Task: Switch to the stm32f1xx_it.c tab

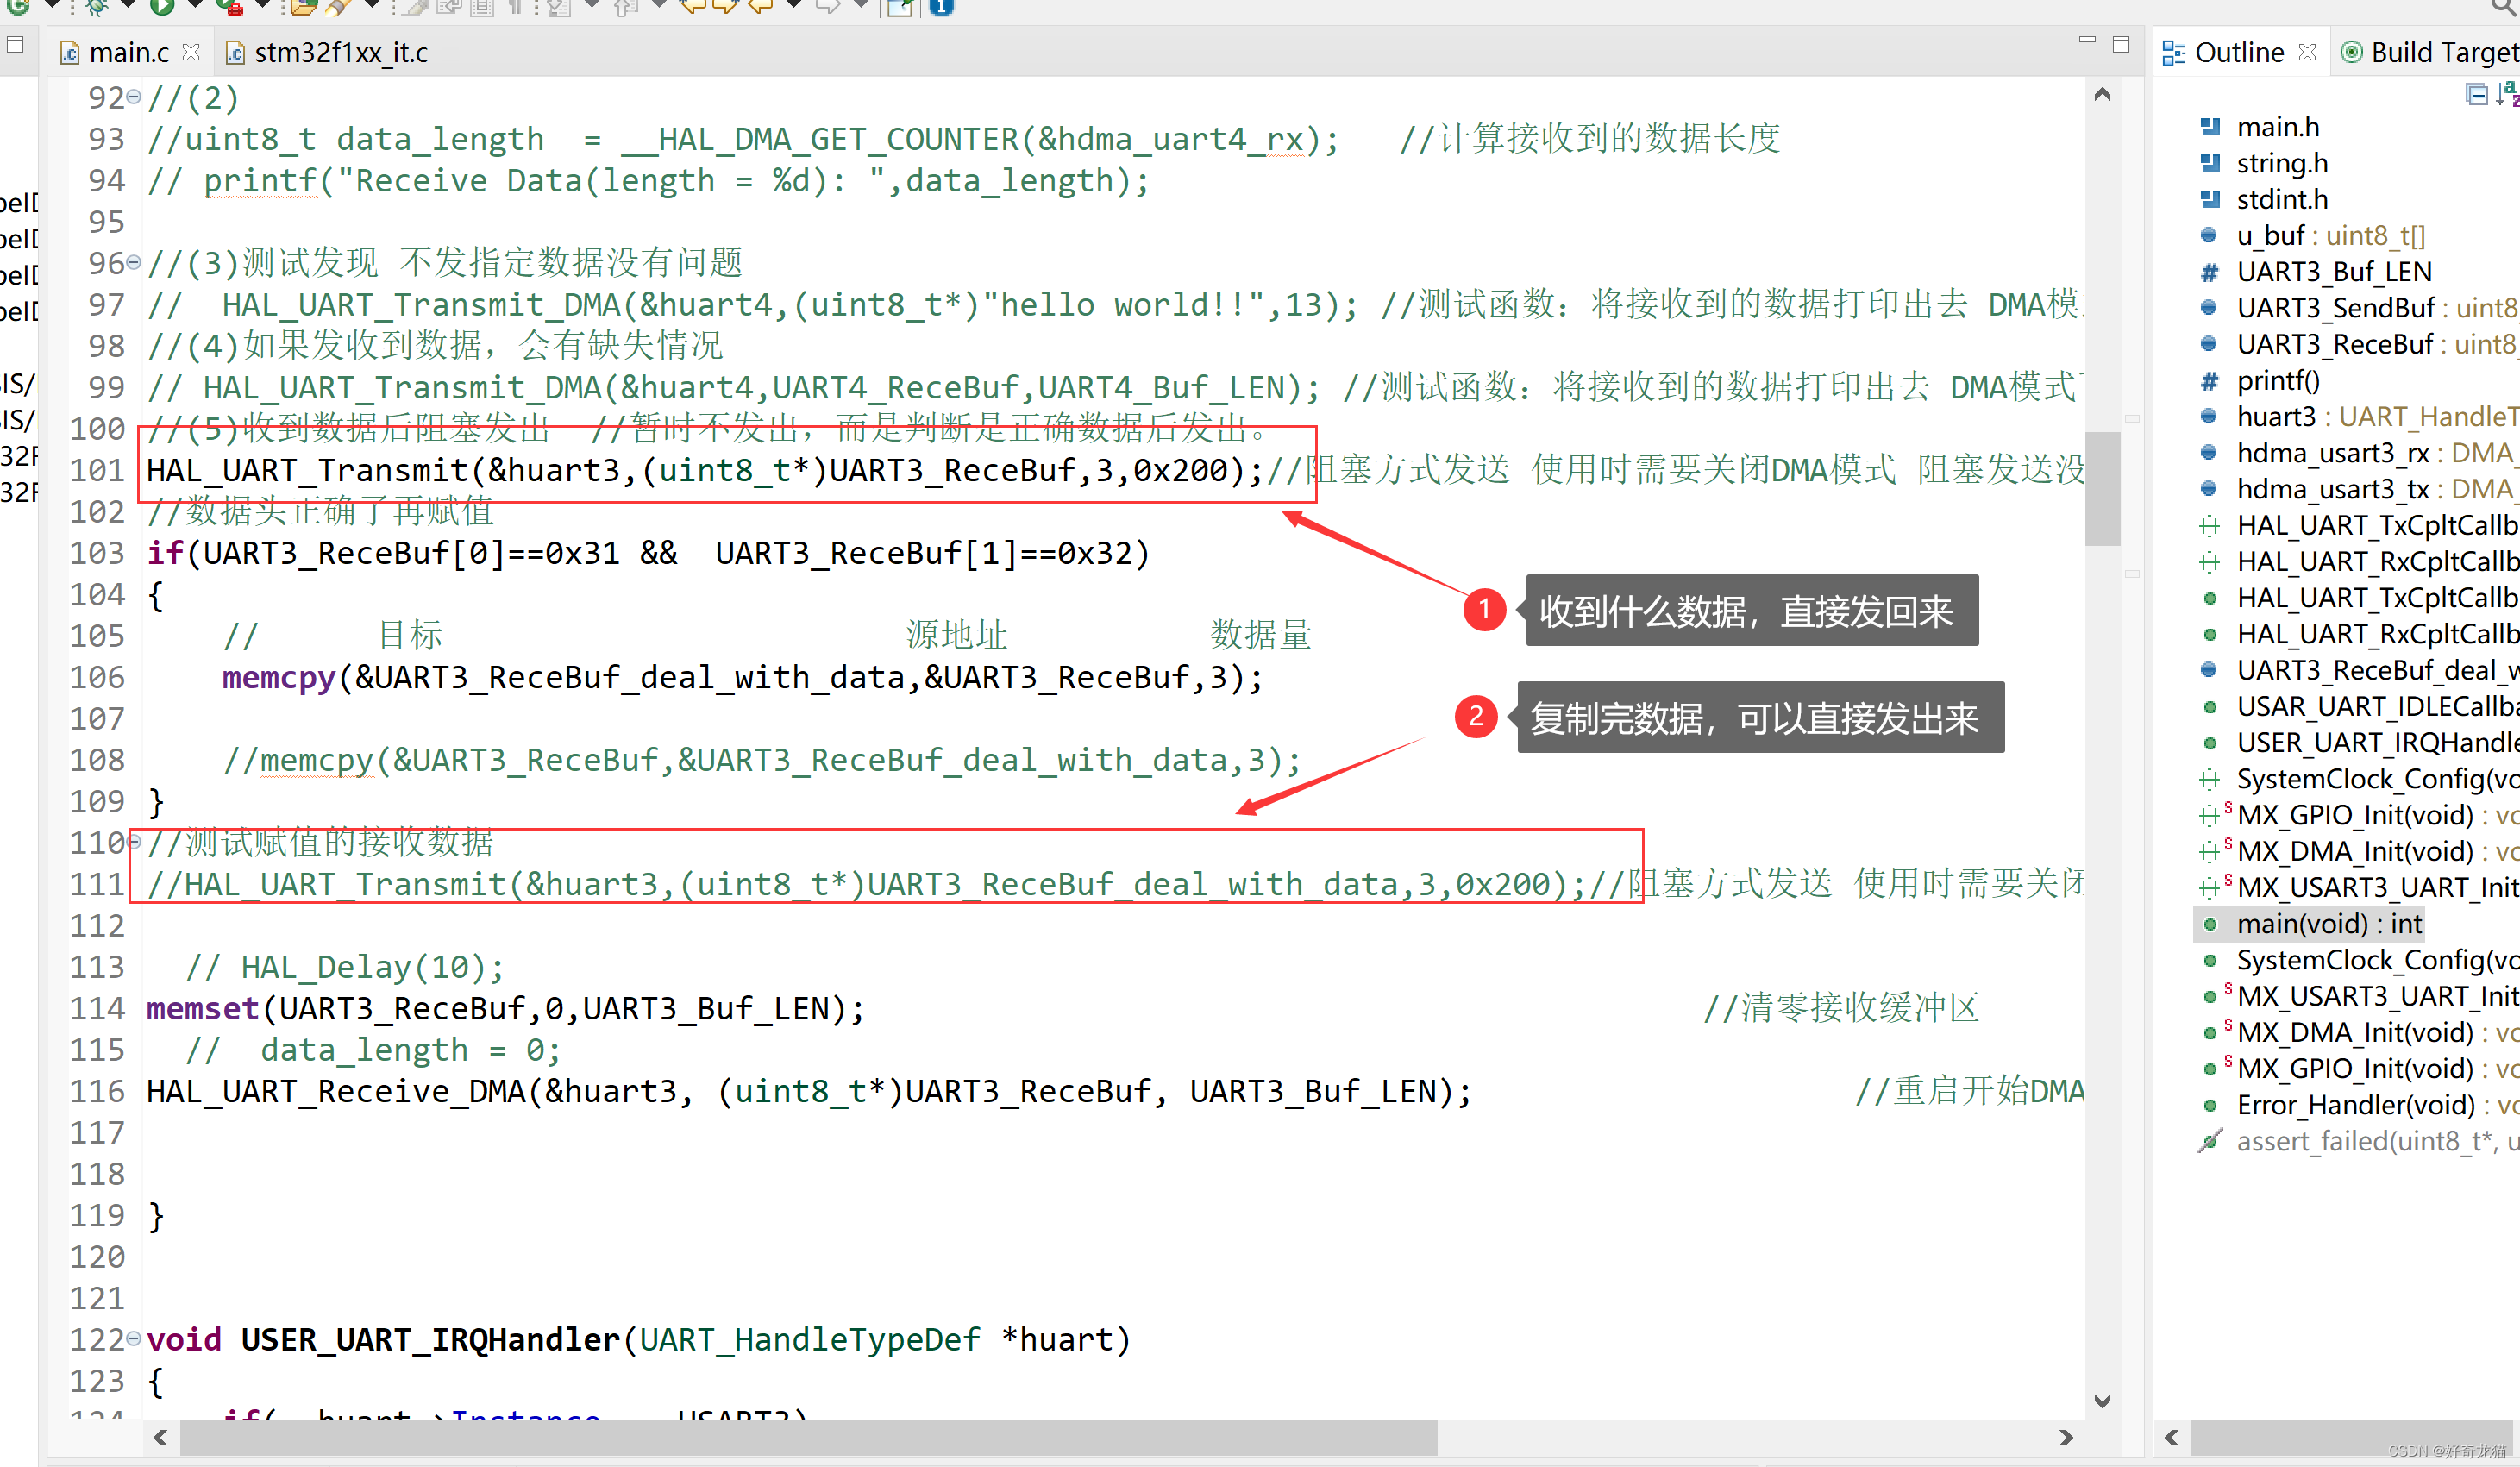Action: click(342, 53)
